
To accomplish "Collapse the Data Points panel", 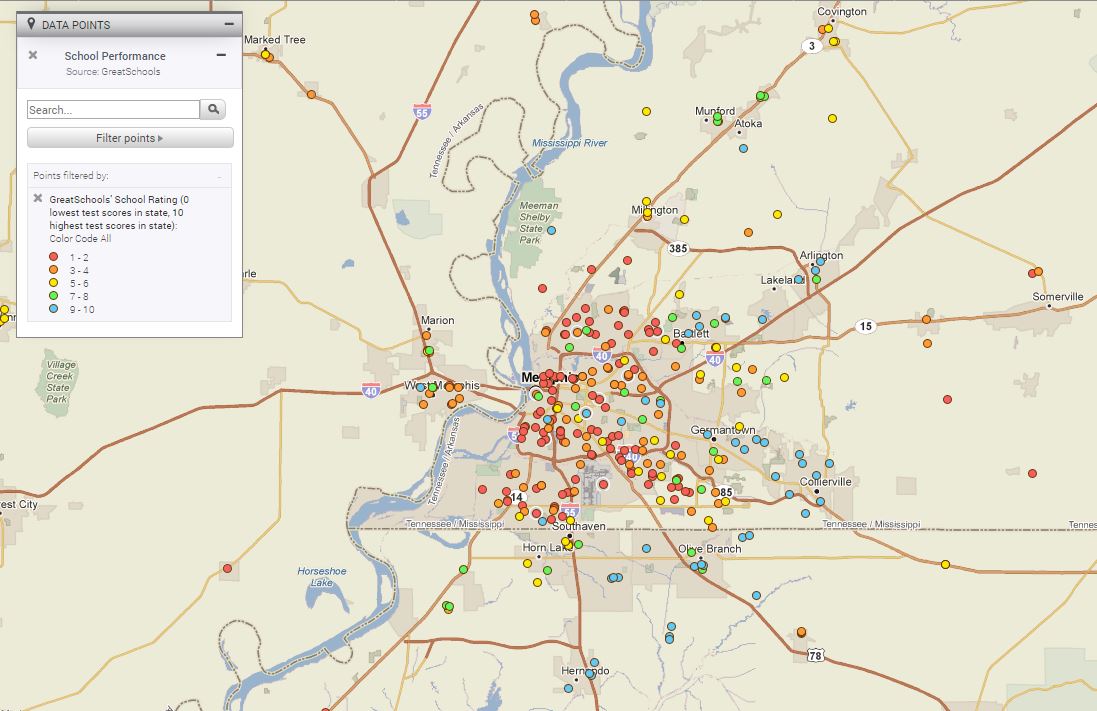I will [x=229, y=24].
